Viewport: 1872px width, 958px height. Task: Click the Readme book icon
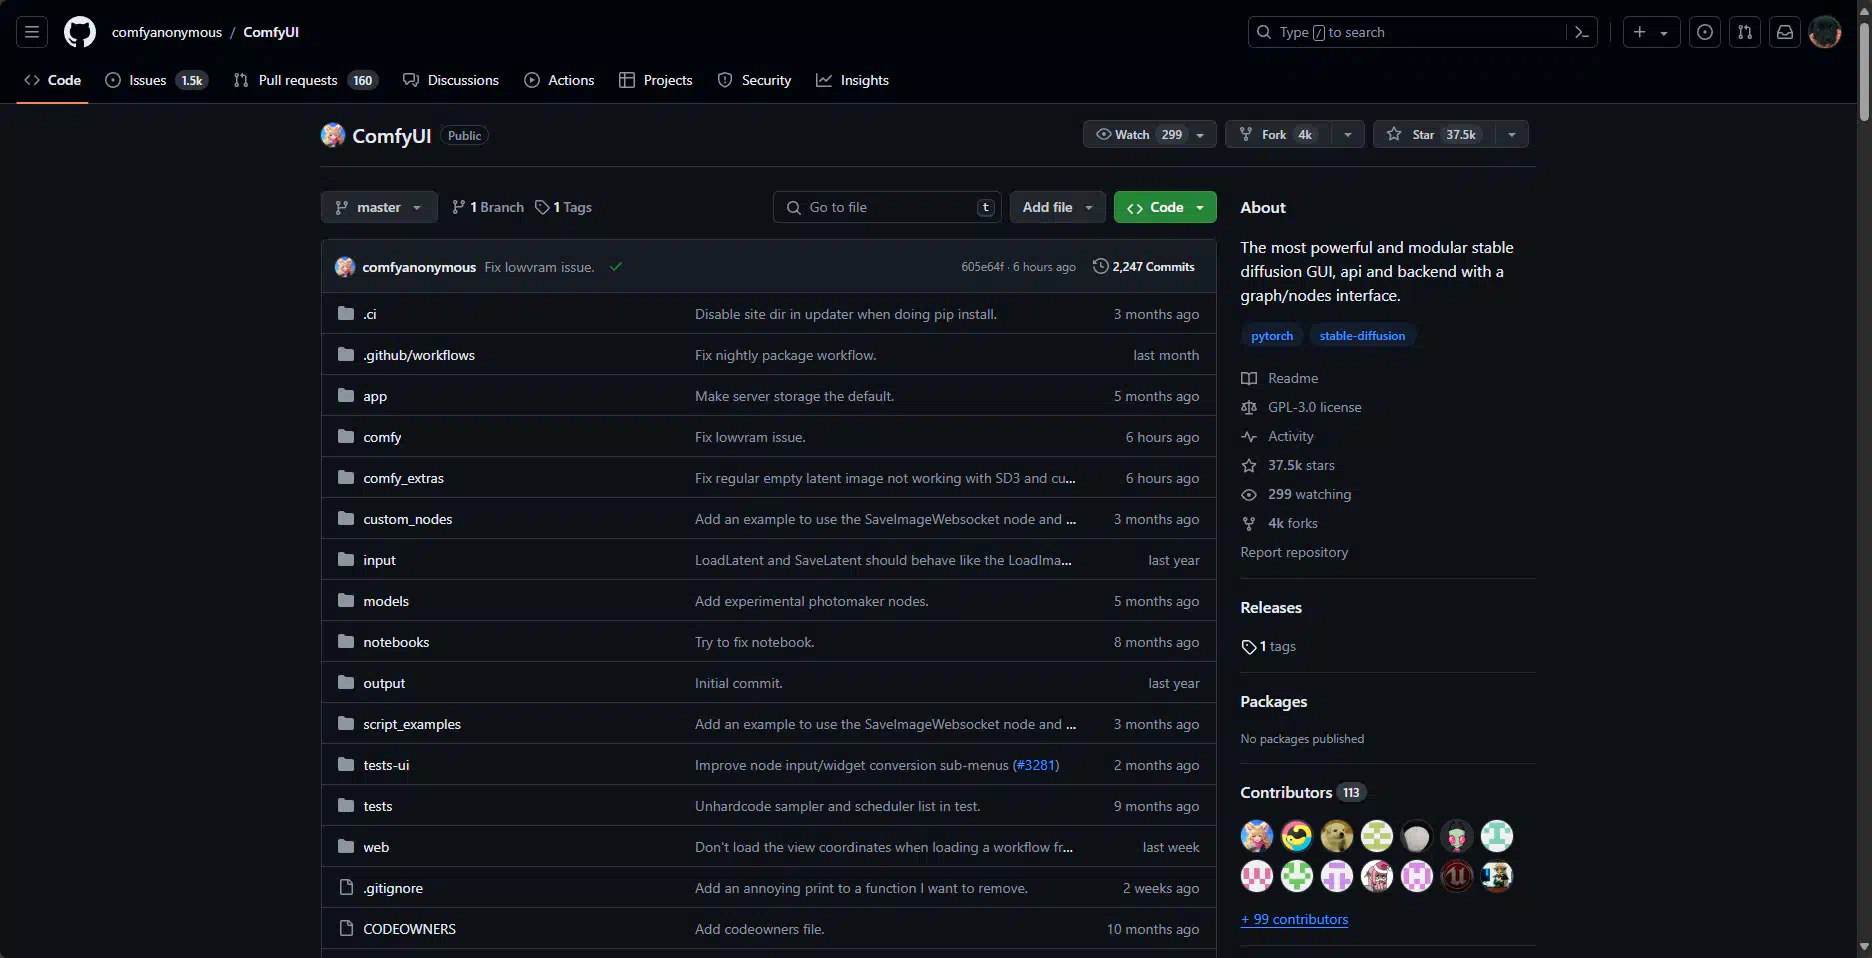1249,378
